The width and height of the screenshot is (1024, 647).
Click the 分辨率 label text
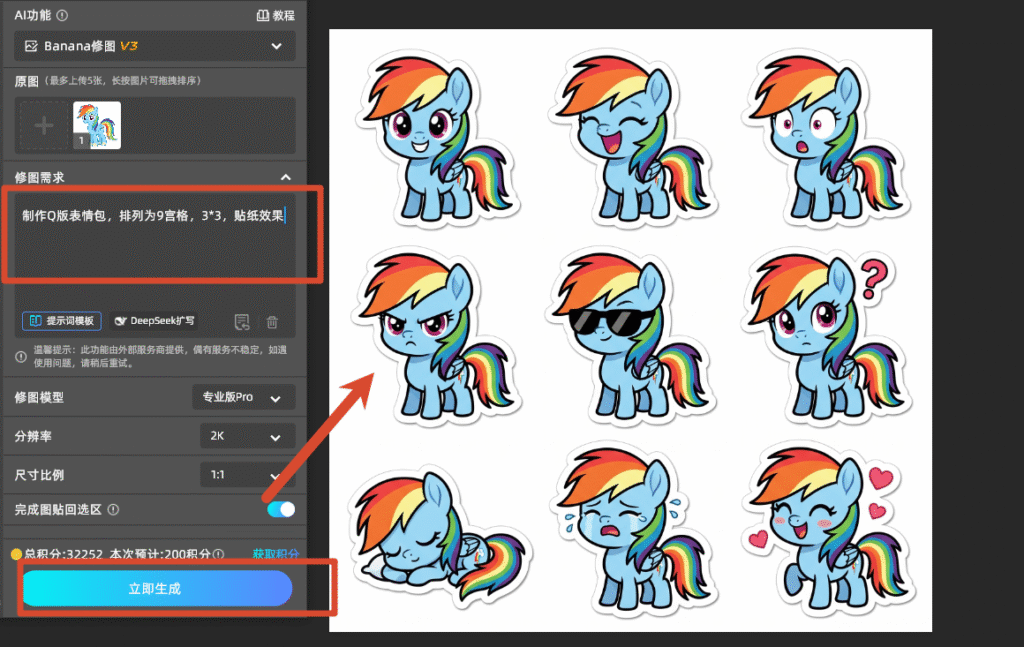pyautogui.click(x=33, y=436)
